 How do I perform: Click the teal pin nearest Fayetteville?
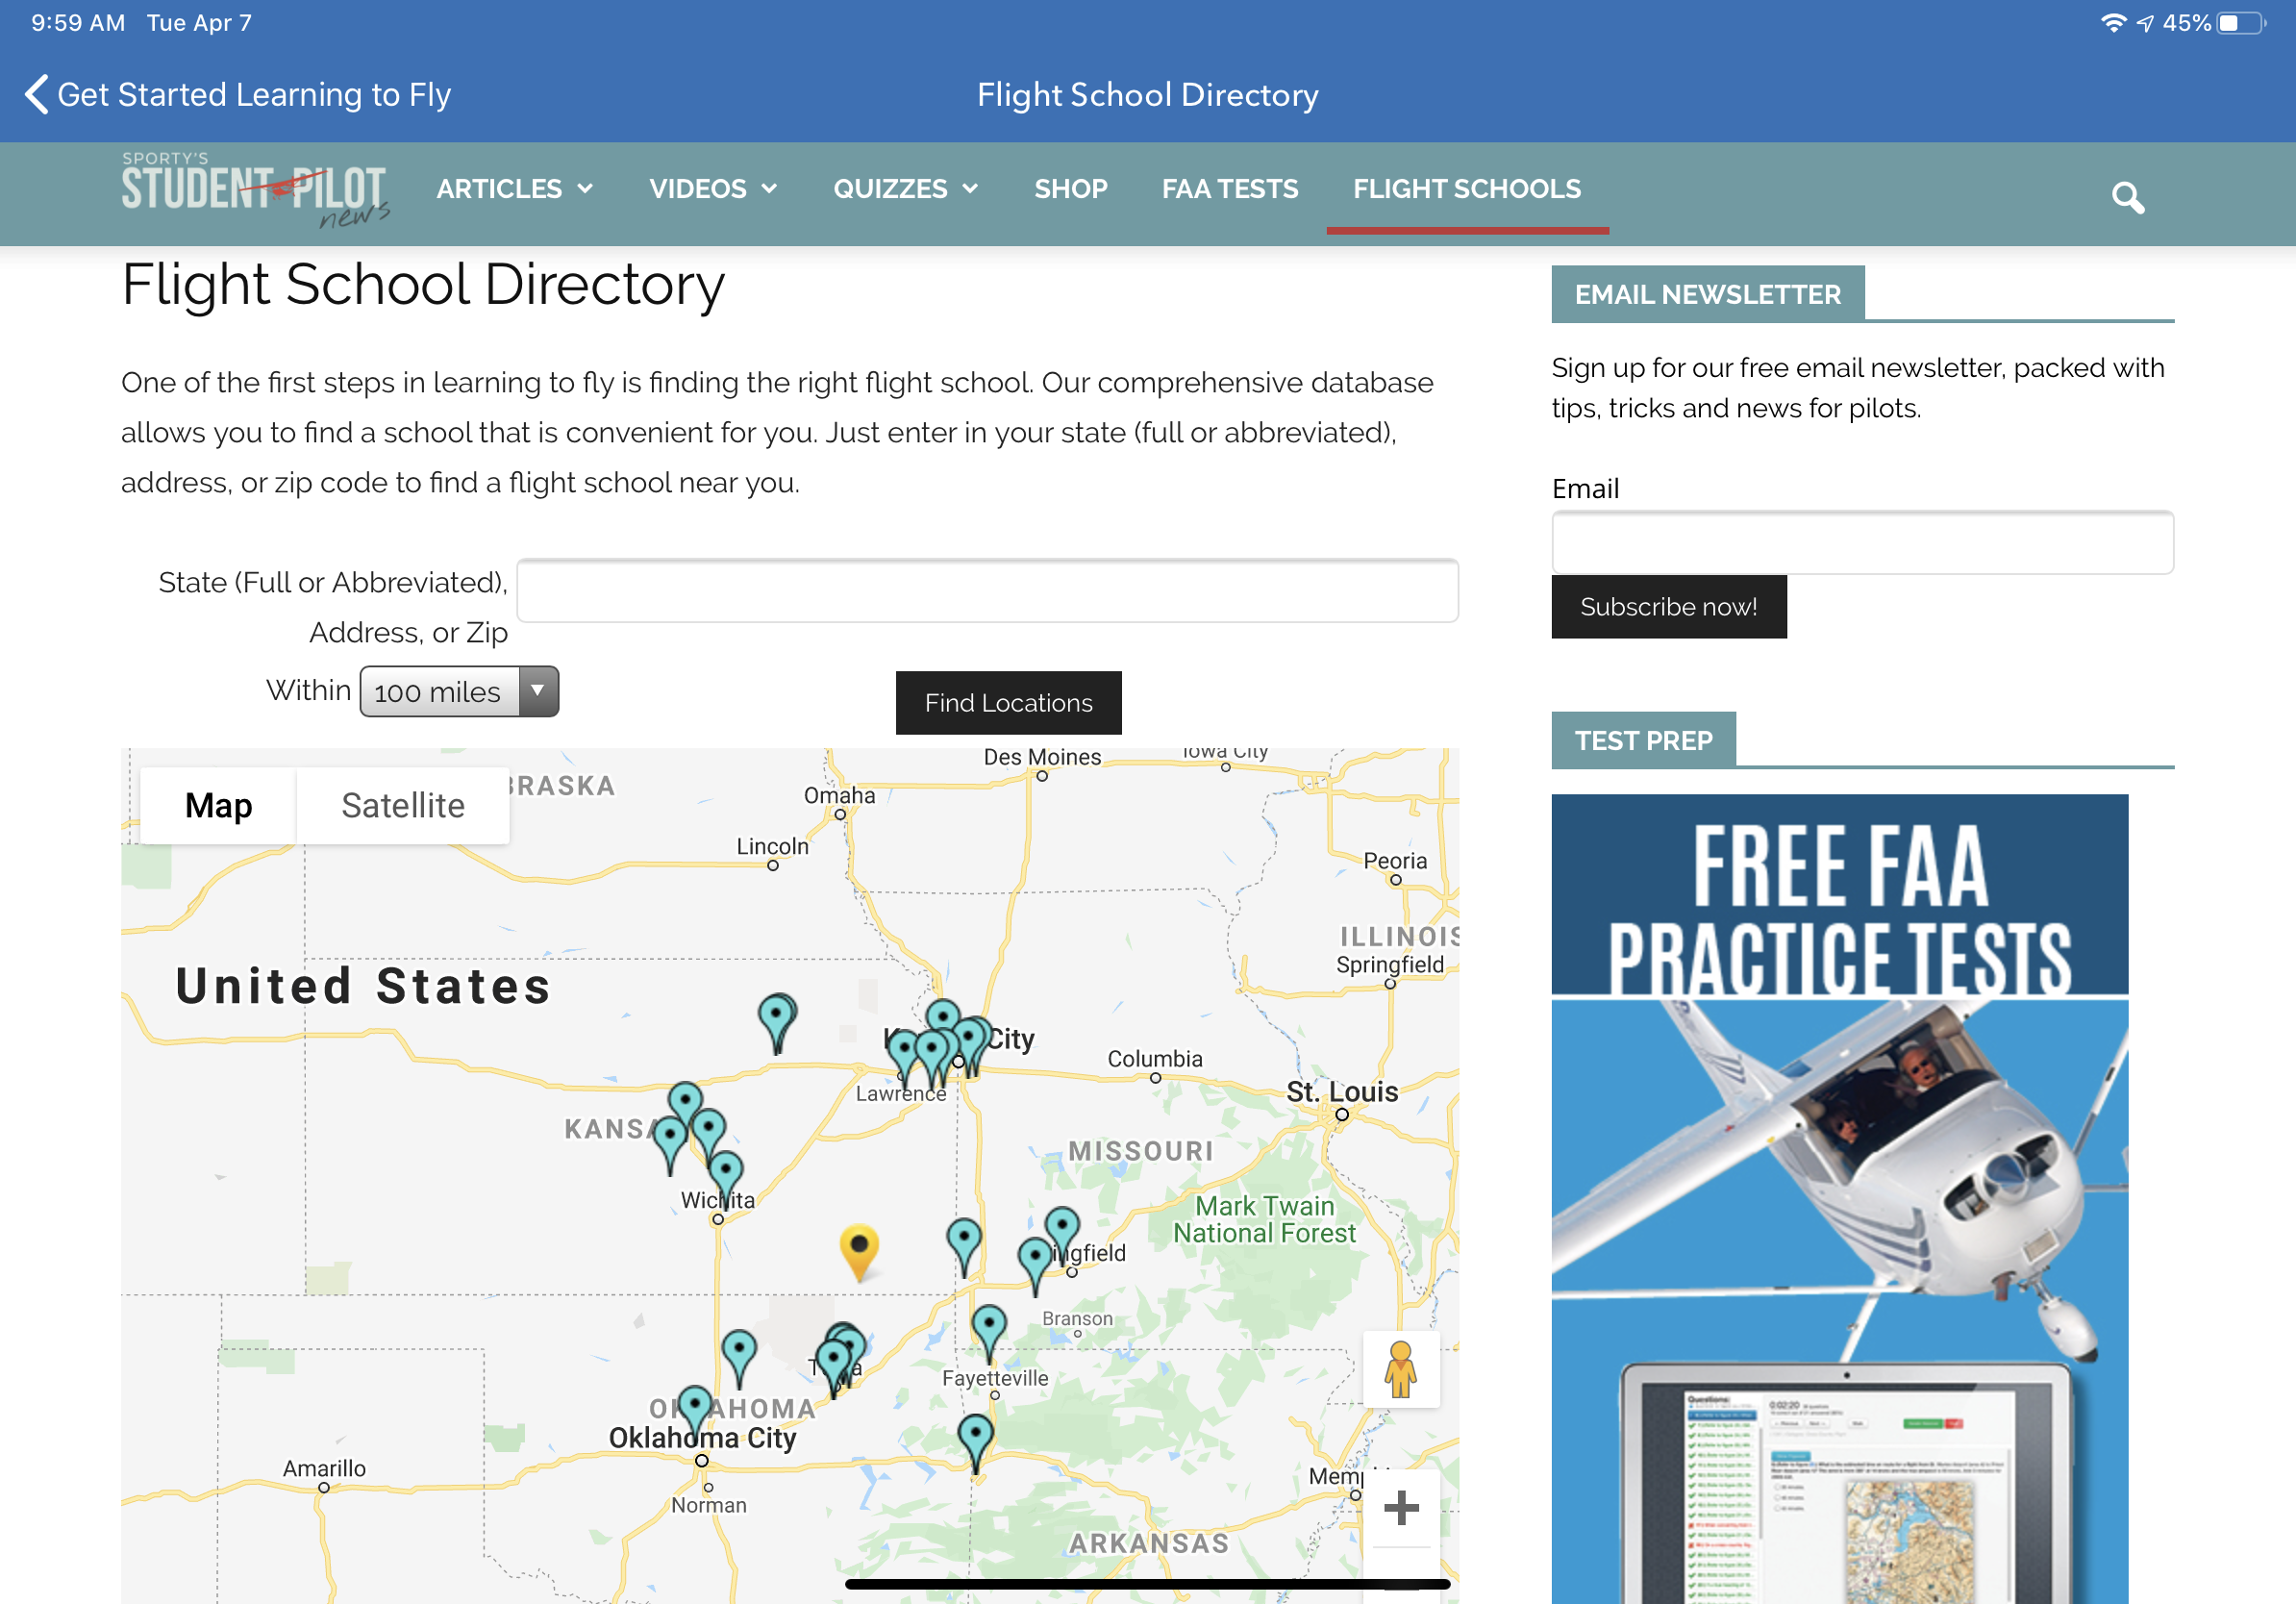pos(988,1334)
